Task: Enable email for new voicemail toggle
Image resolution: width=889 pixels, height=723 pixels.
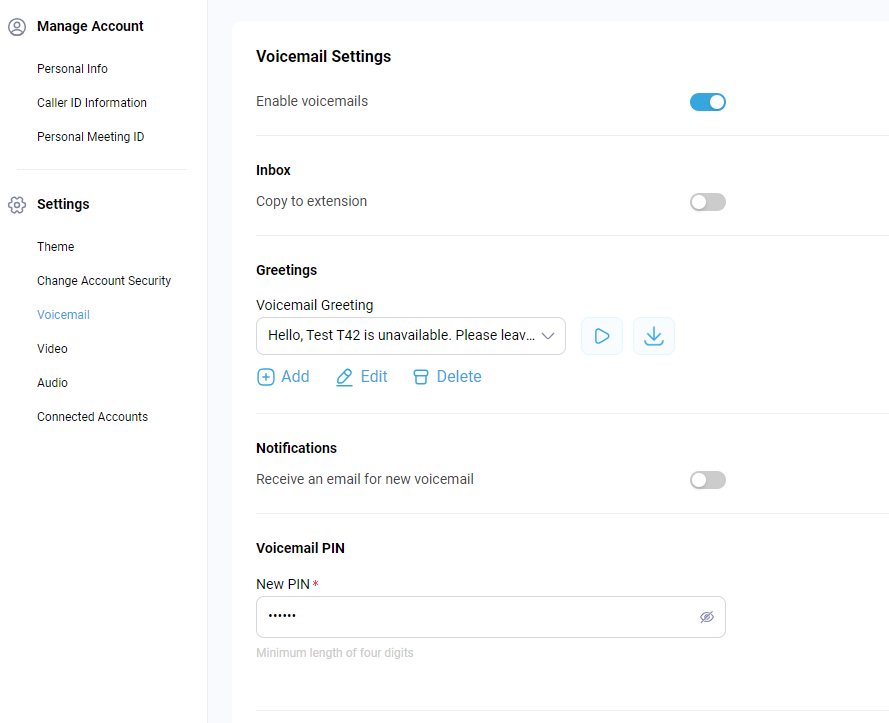Action: [708, 480]
